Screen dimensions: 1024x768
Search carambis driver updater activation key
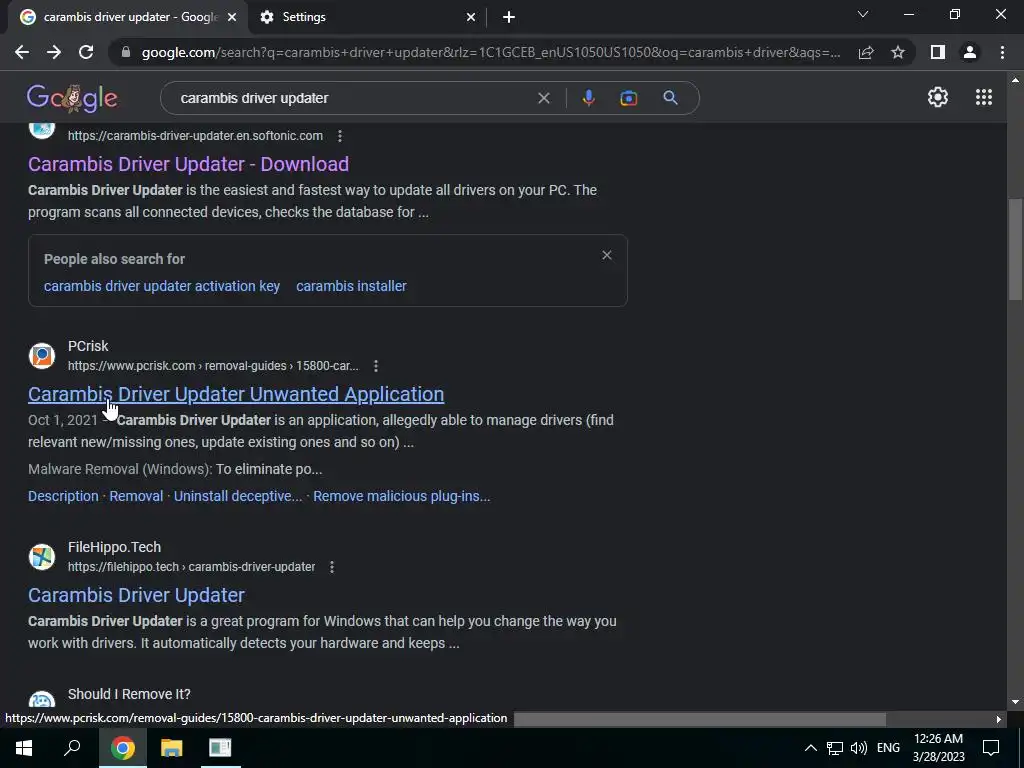(162, 286)
